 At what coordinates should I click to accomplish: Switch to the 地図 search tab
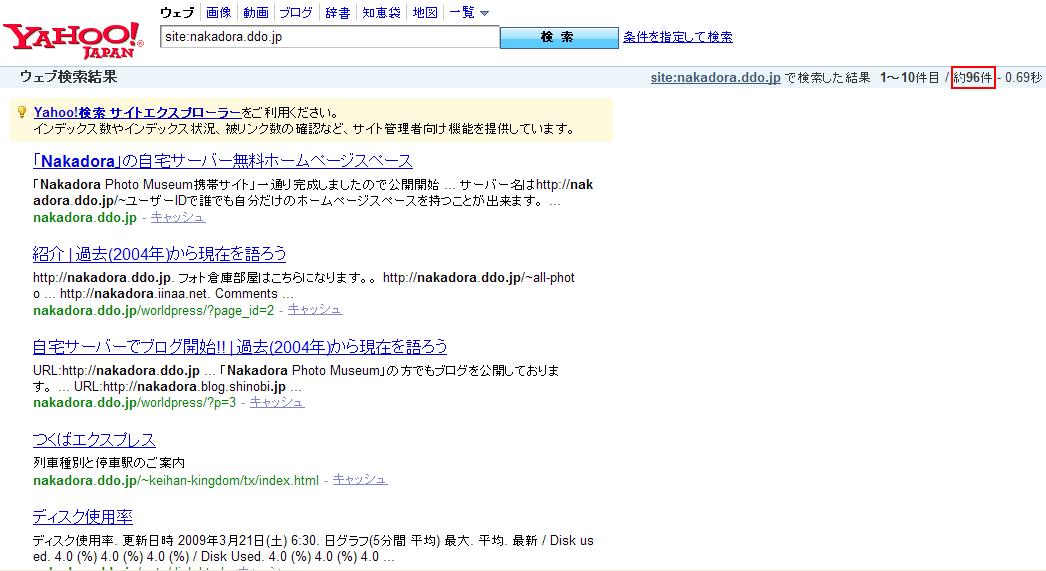point(425,13)
